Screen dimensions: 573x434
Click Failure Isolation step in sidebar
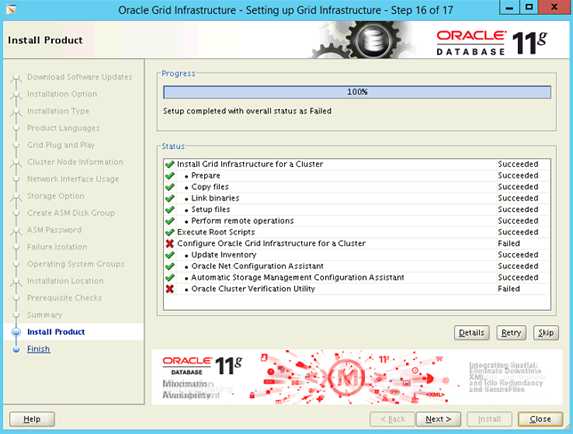pyautogui.click(x=57, y=247)
